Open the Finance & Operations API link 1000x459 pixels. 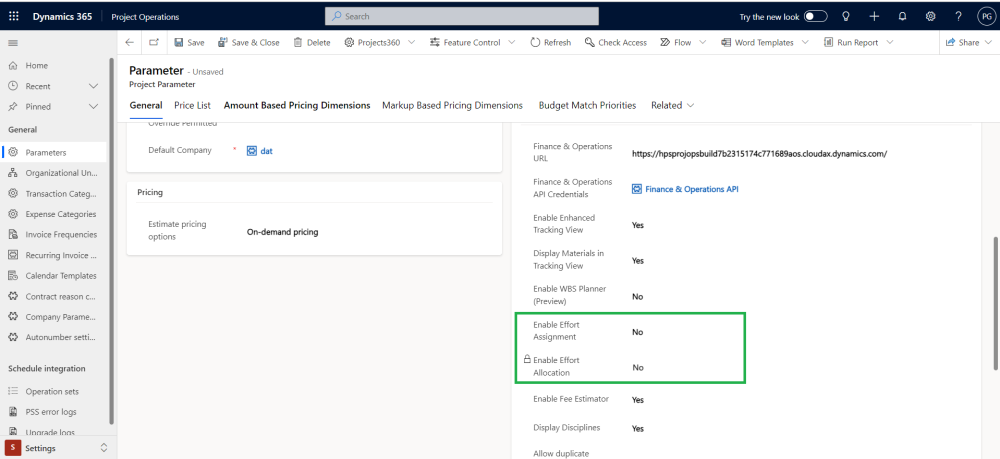(691, 189)
